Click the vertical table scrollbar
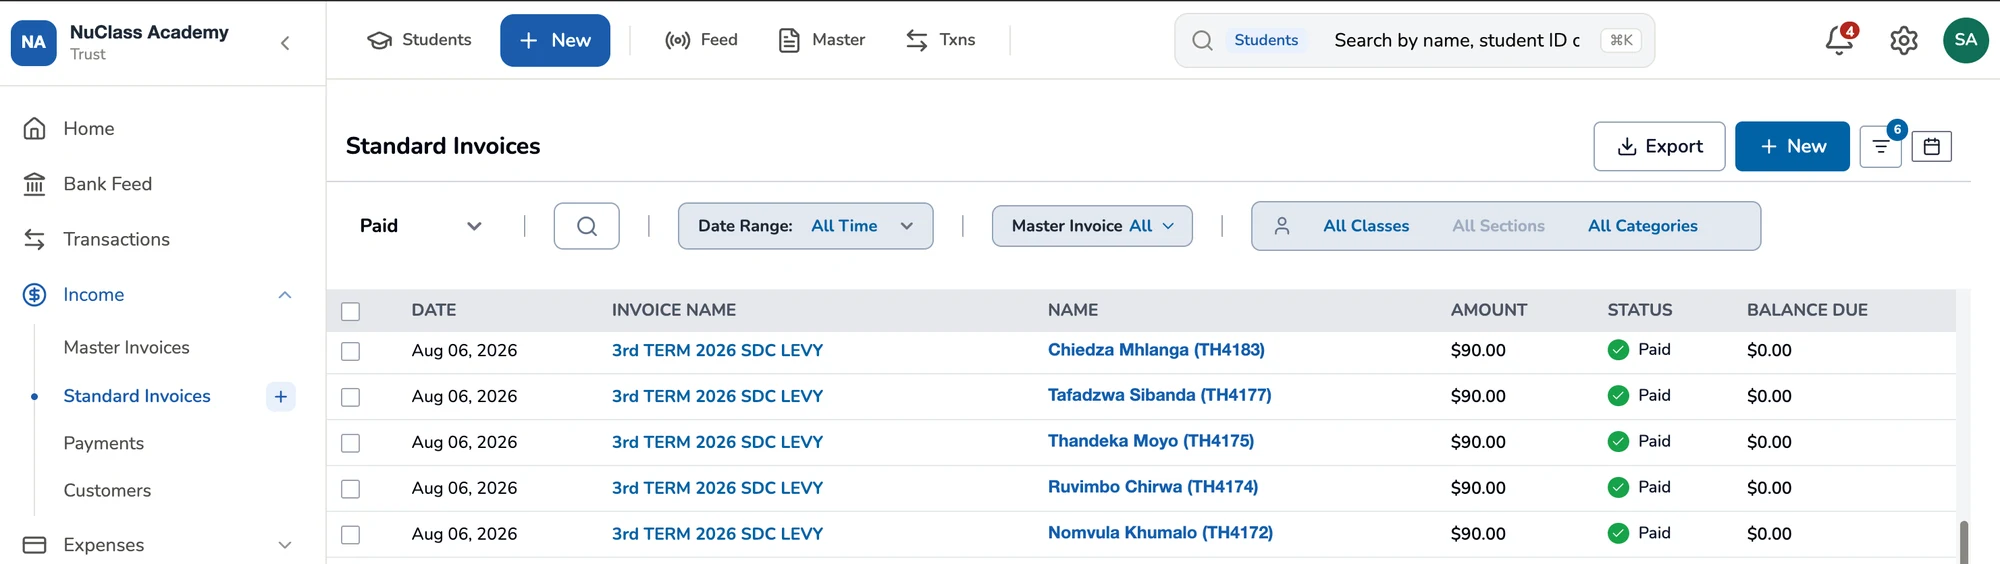Screen dimensions: 2000x564 [x=1963, y=541]
